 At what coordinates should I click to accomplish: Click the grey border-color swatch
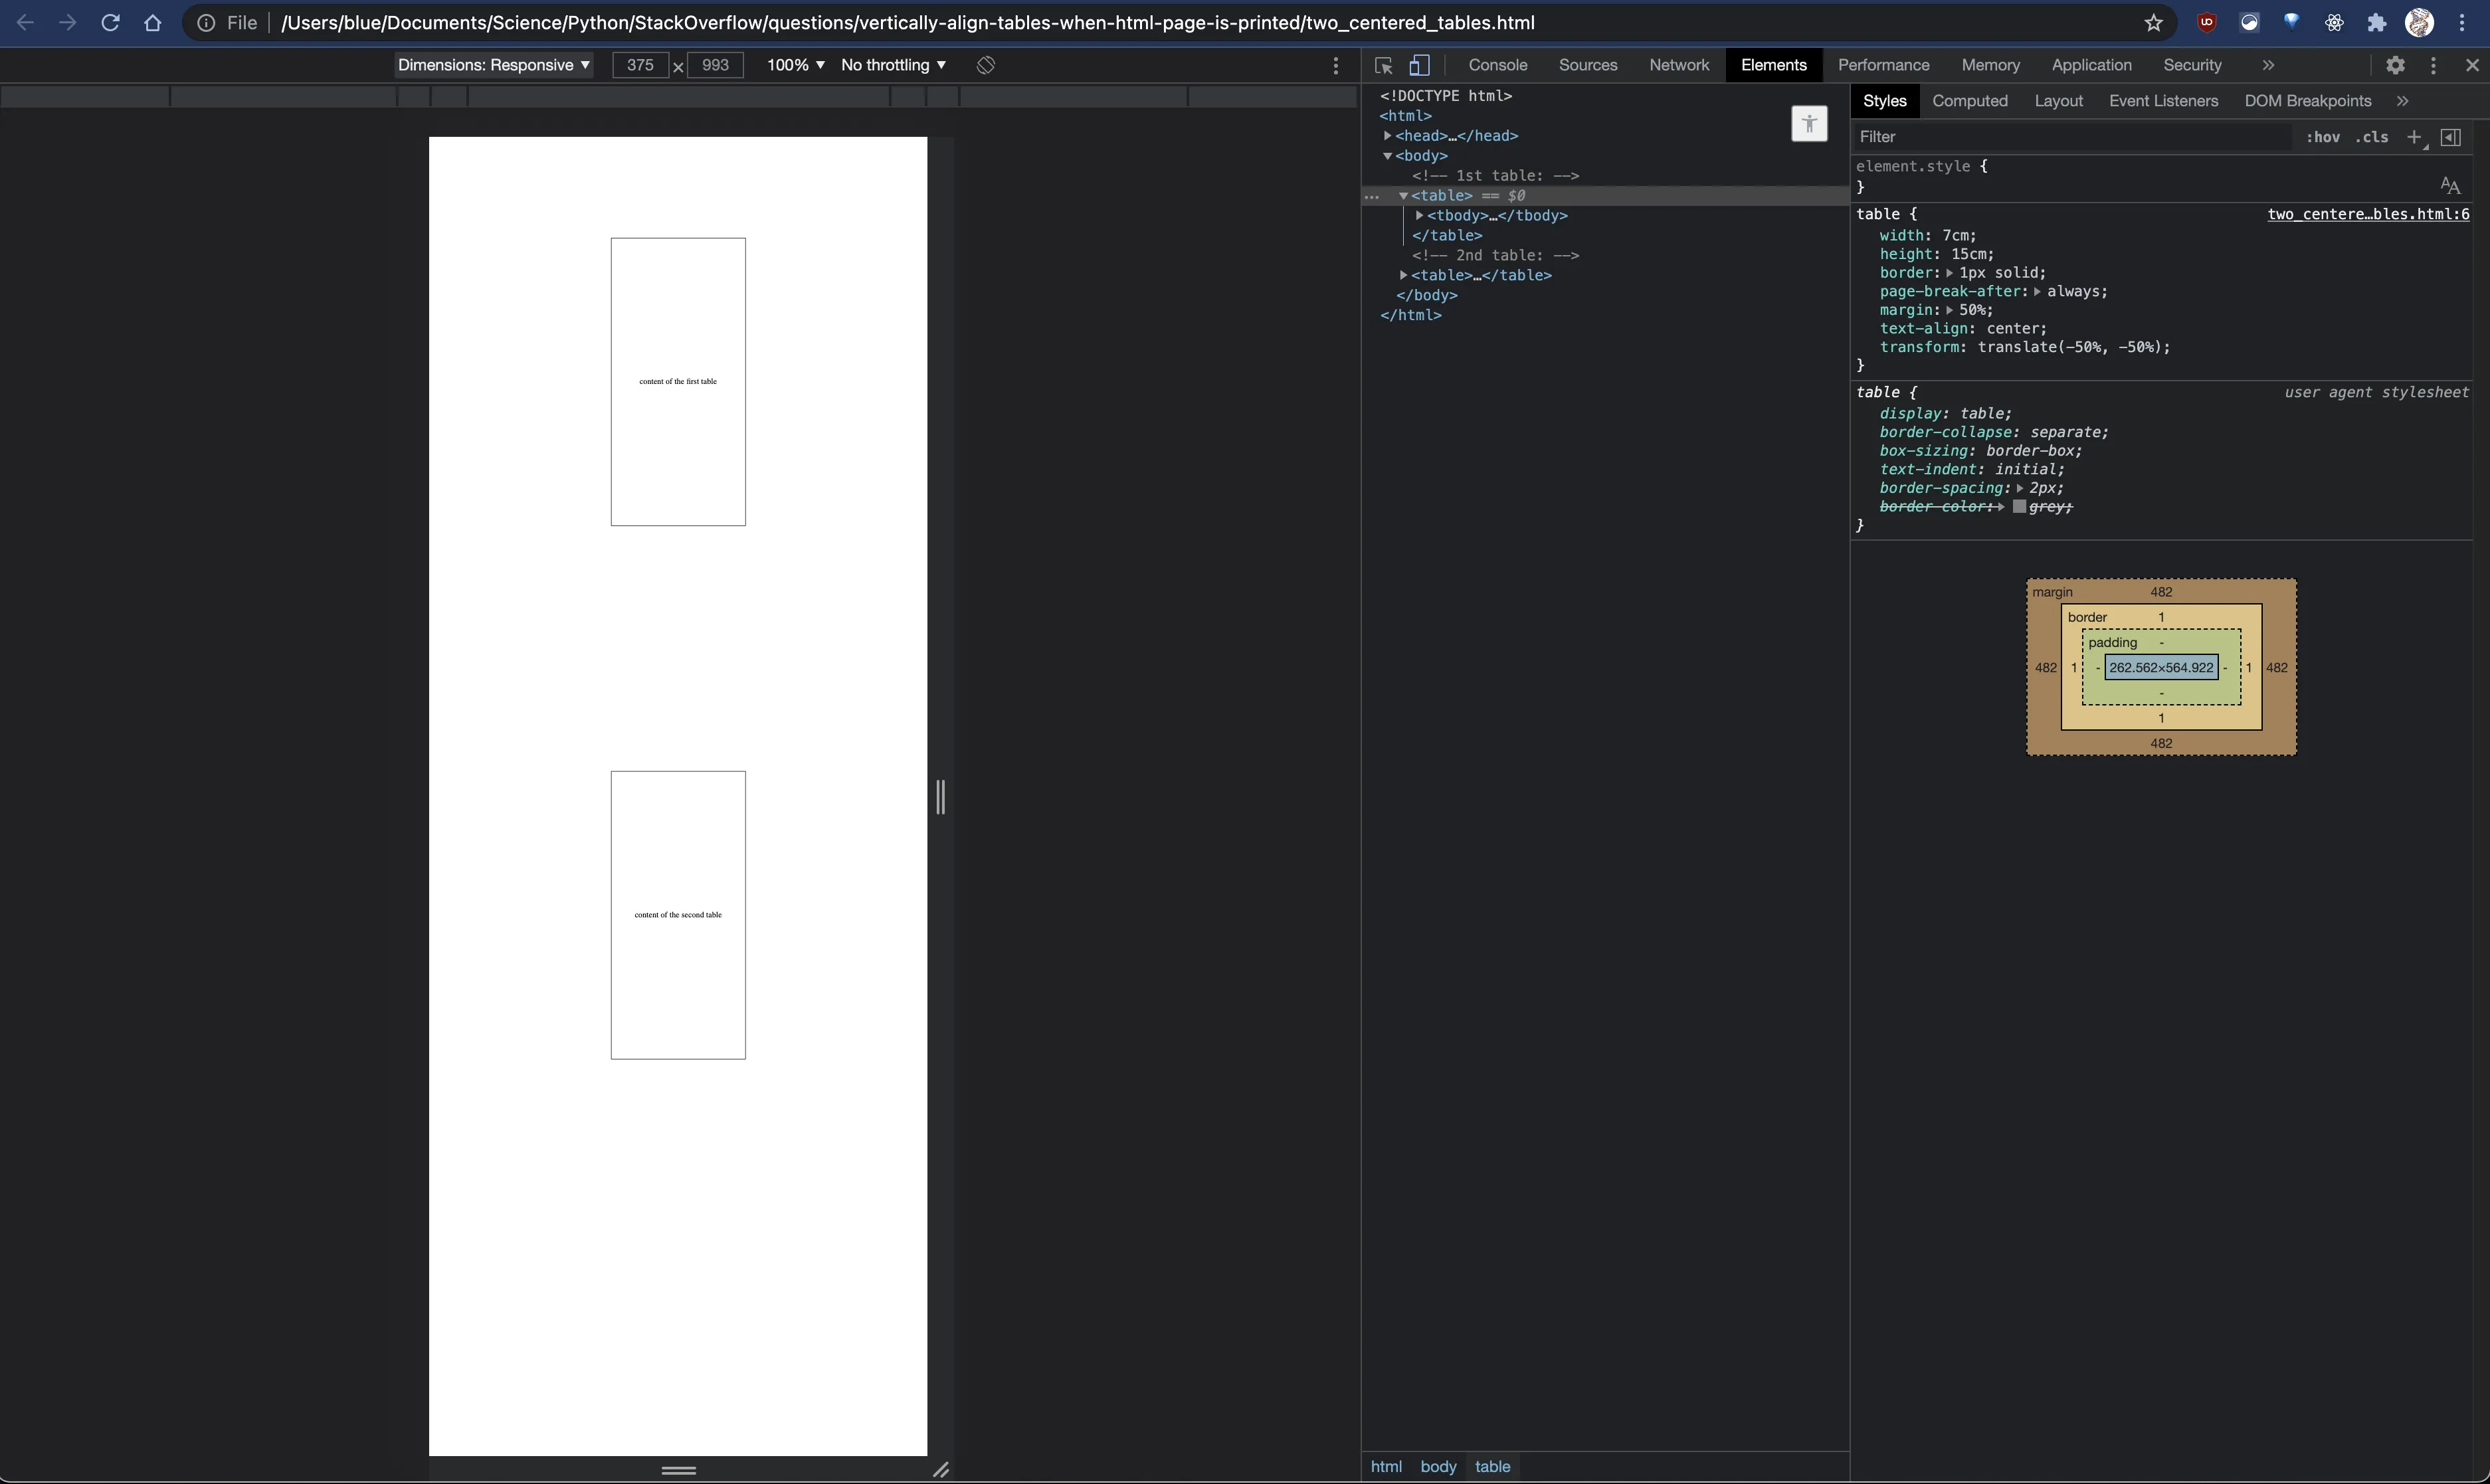[2019, 507]
